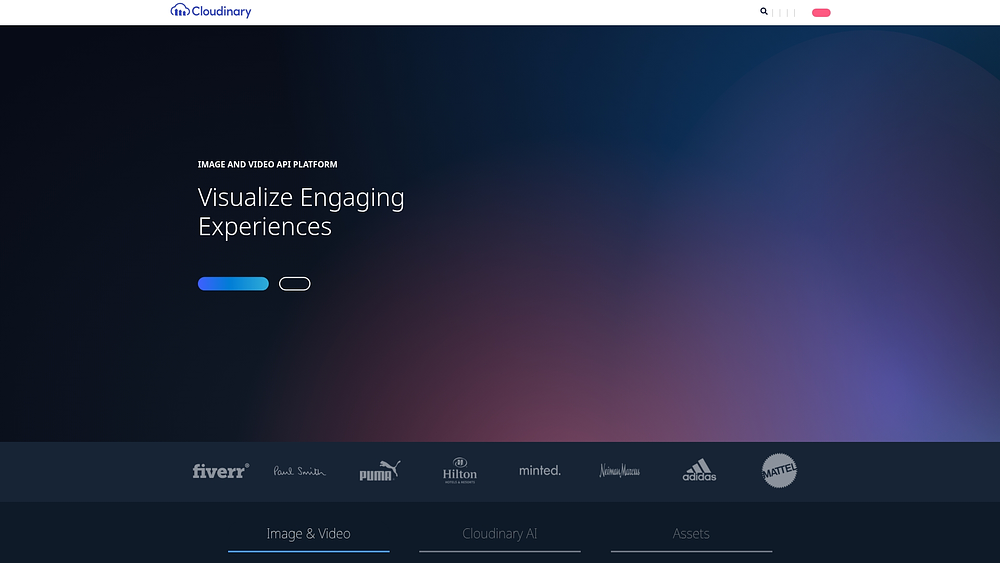The height and width of the screenshot is (563, 1000).
Task: Click the Neiman Marcus customer logo
Action: point(619,471)
